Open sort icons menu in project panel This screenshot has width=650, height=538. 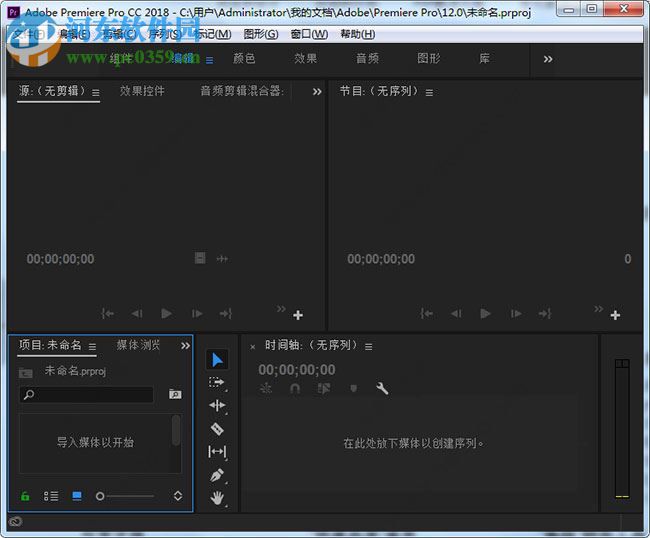[178, 496]
